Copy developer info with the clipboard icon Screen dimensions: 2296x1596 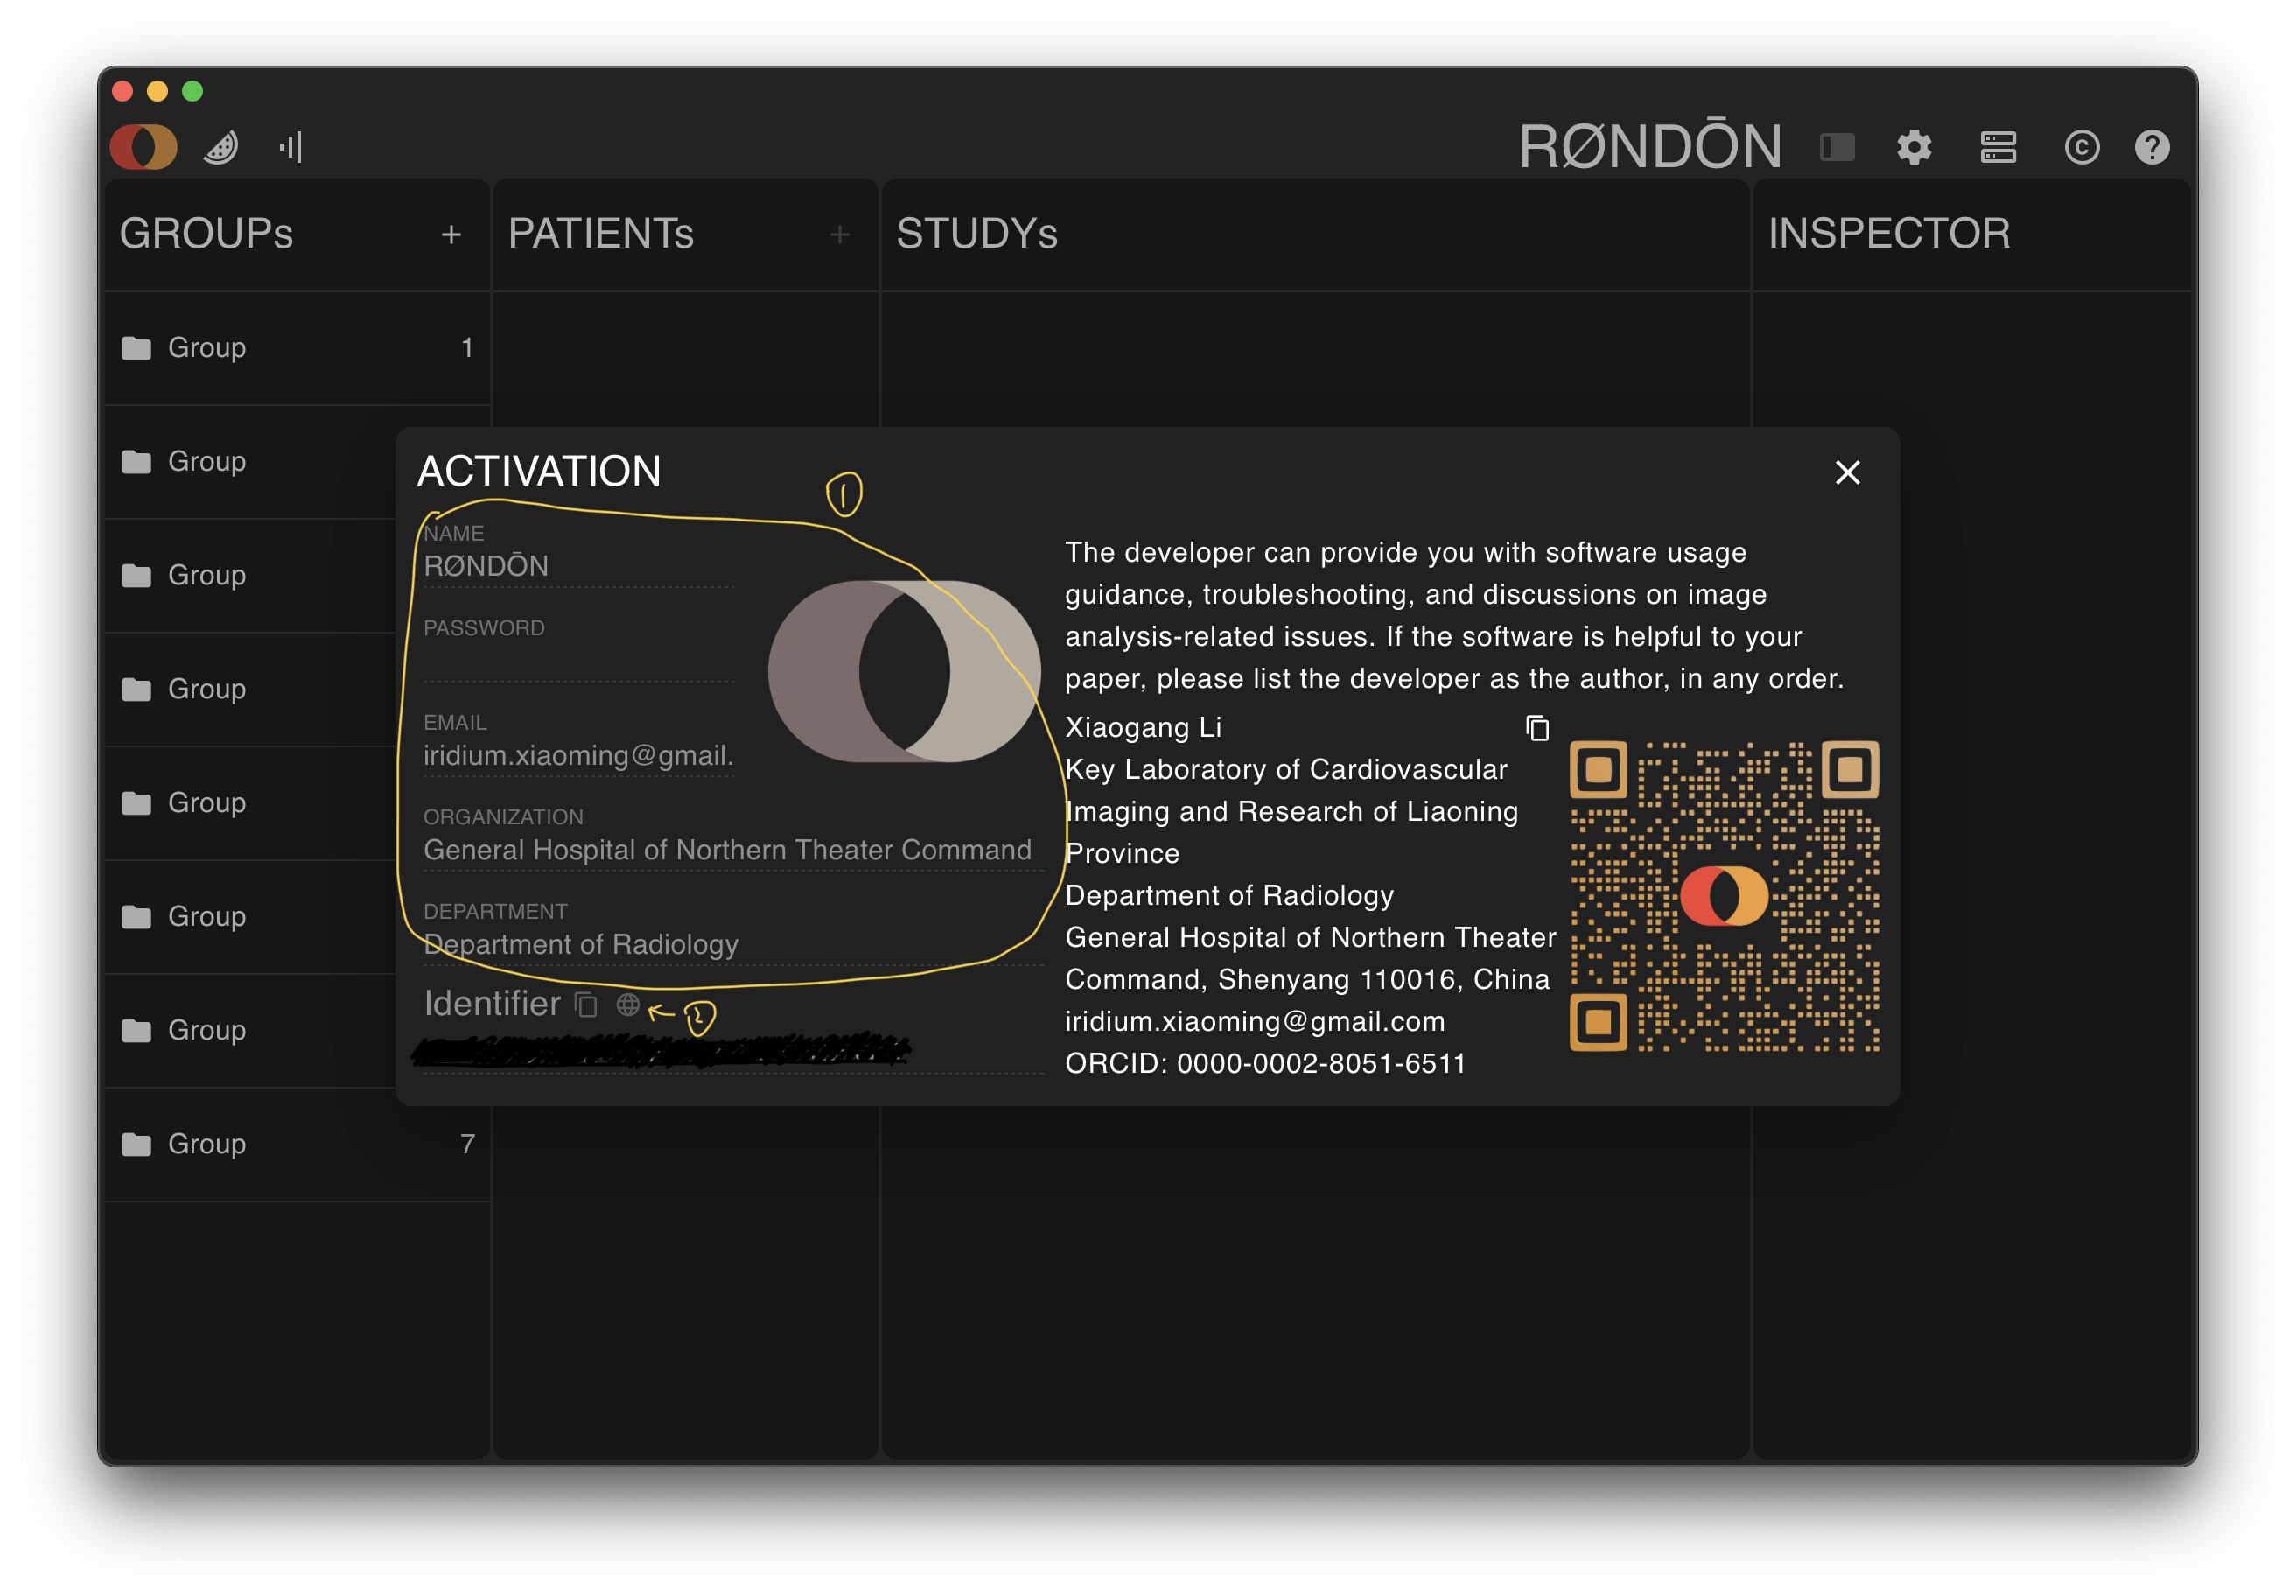[x=1537, y=728]
